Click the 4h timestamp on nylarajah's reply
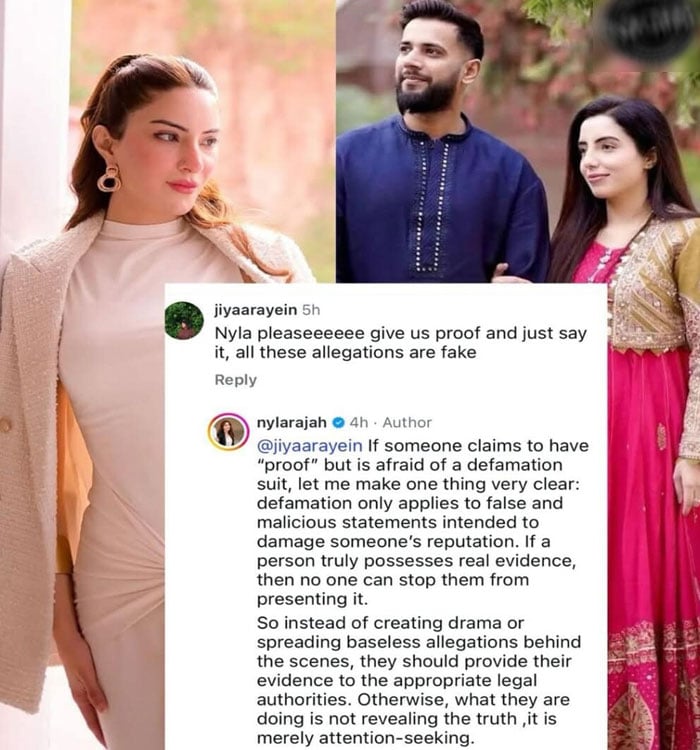This screenshot has width=700, height=750. [359, 423]
